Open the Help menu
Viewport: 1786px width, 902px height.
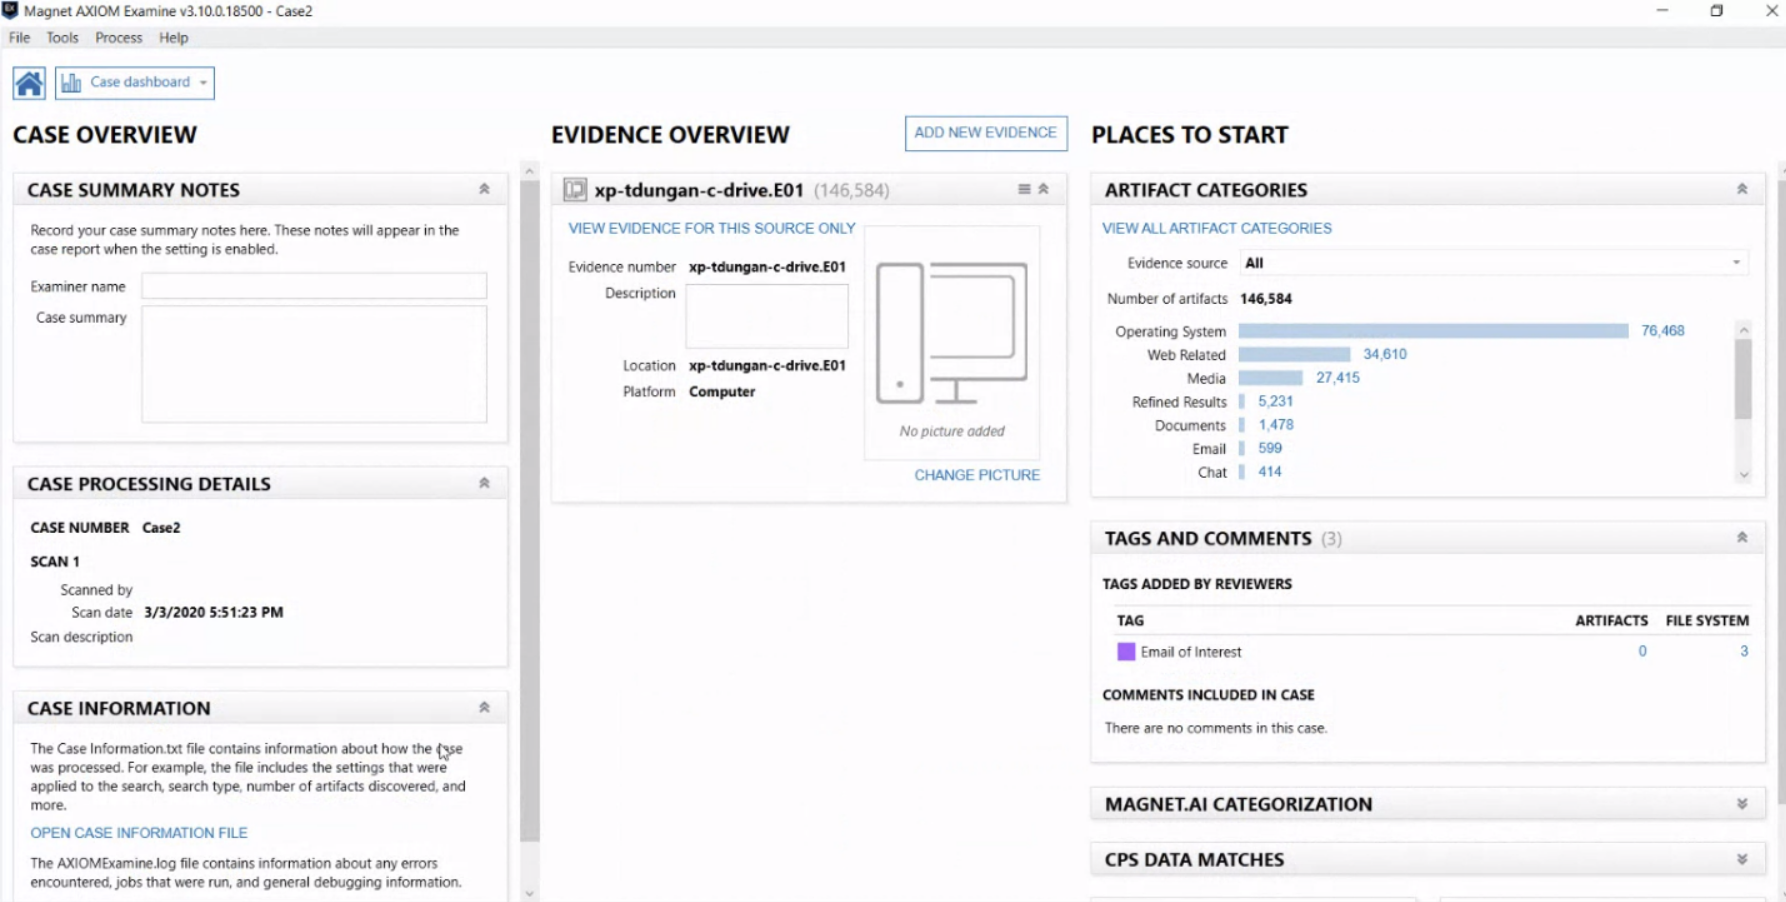tap(173, 38)
